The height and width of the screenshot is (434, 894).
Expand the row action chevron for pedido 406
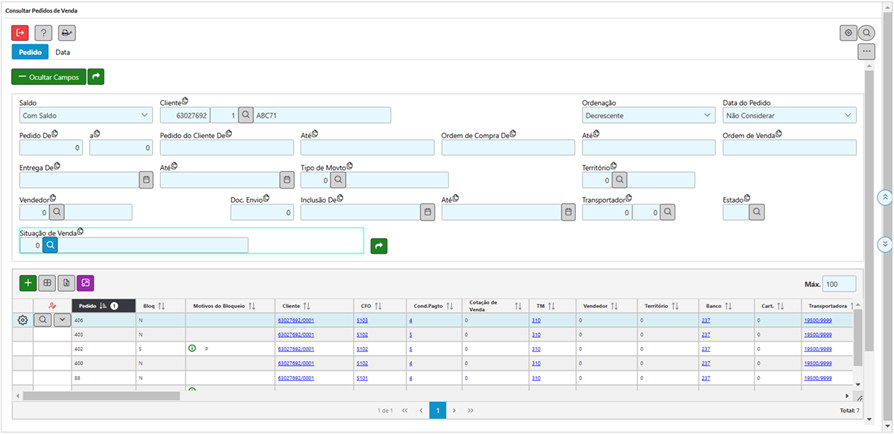[62, 320]
